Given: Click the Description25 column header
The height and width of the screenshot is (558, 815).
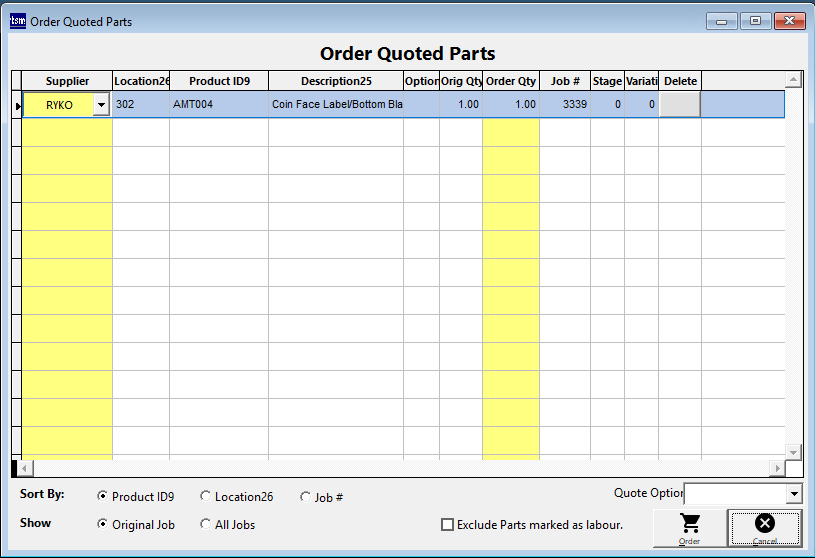Looking at the screenshot, I should click(336, 81).
